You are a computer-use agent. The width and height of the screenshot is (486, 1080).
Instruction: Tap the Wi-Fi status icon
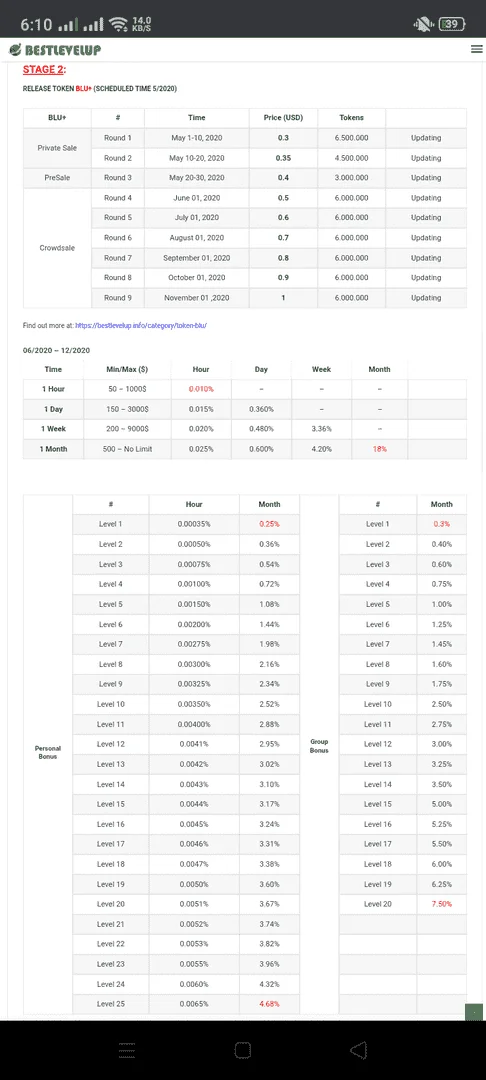[118, 24]
